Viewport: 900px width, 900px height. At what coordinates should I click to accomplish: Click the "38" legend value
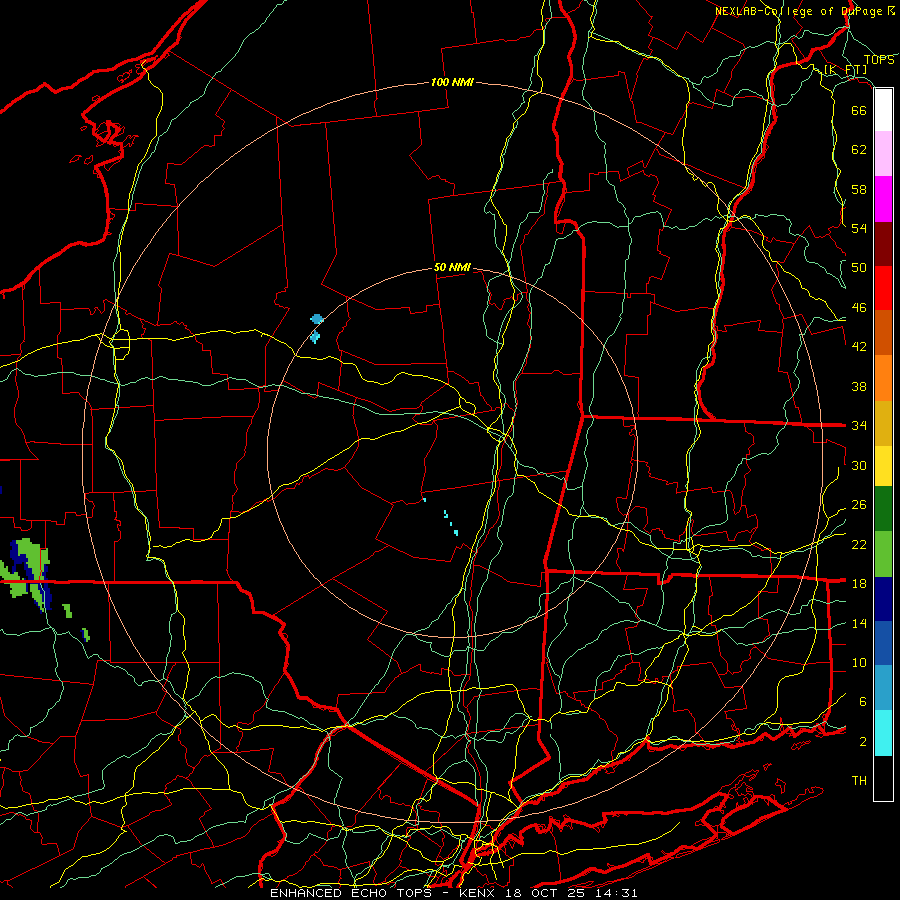point(859,386)
